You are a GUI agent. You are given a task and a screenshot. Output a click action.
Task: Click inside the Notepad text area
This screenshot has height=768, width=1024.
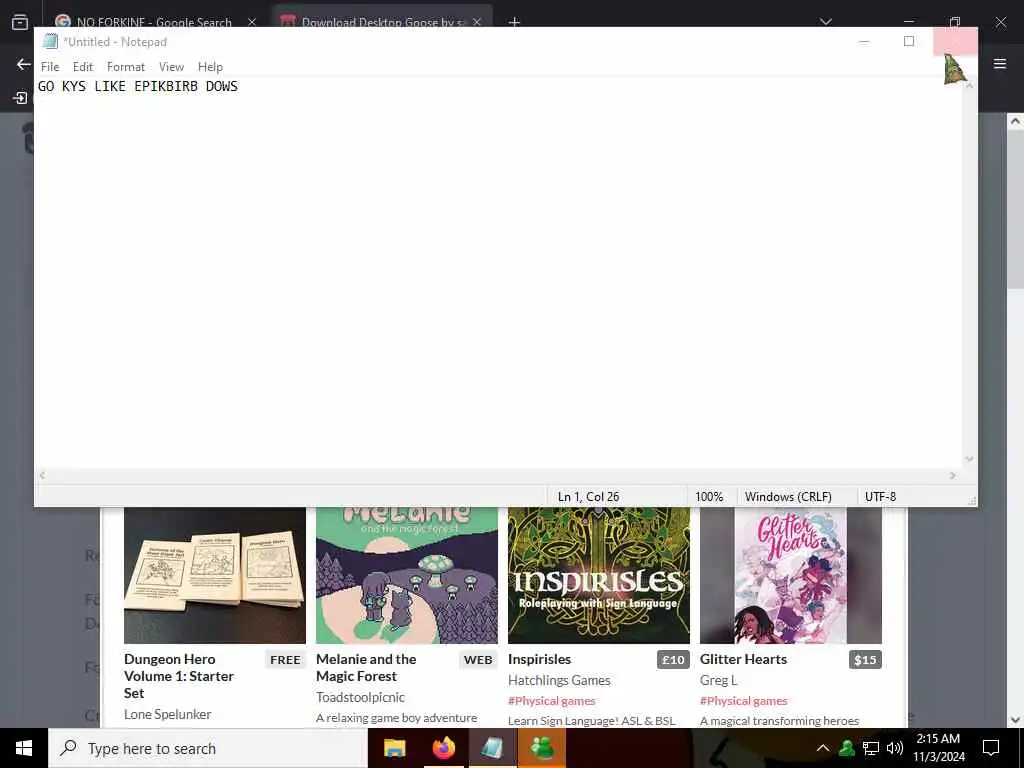coord(498,274)
